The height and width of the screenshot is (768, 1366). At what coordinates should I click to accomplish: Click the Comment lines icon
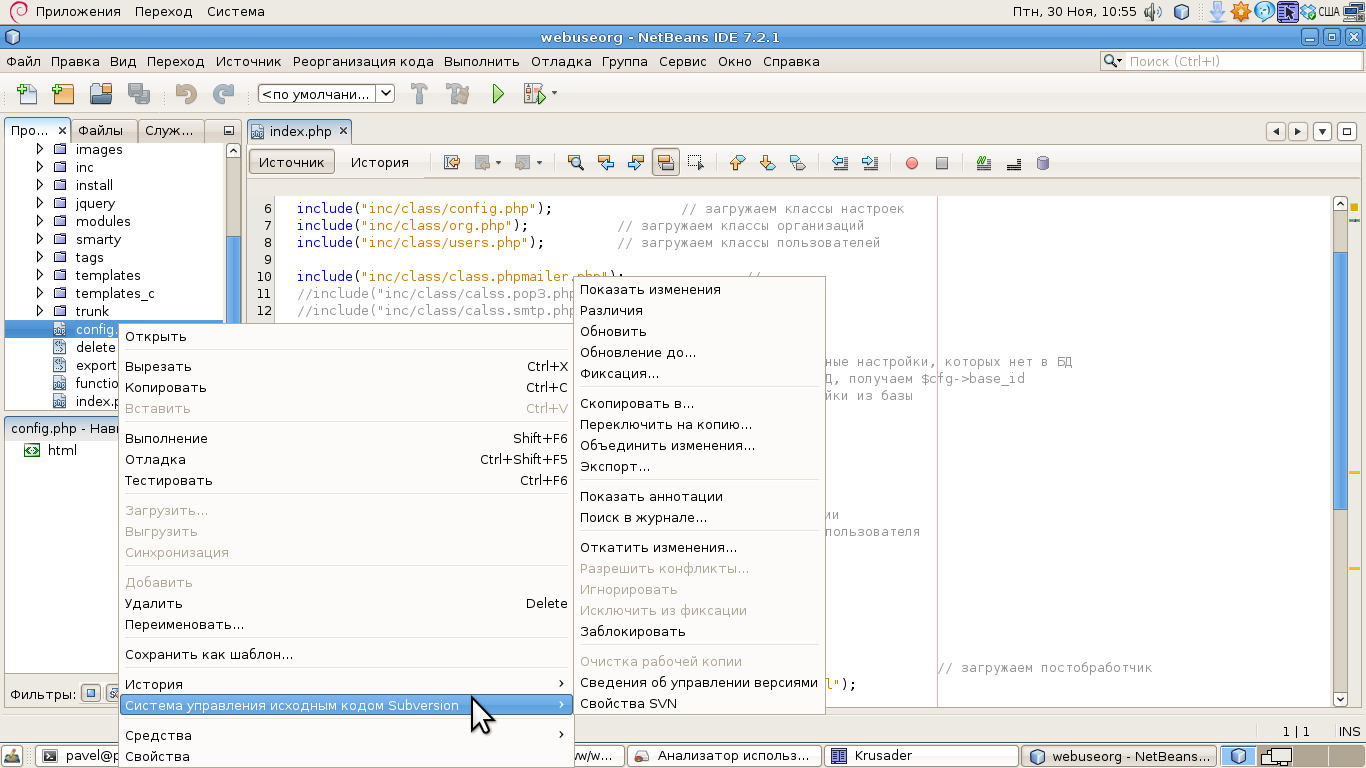[x=984, y=163]
